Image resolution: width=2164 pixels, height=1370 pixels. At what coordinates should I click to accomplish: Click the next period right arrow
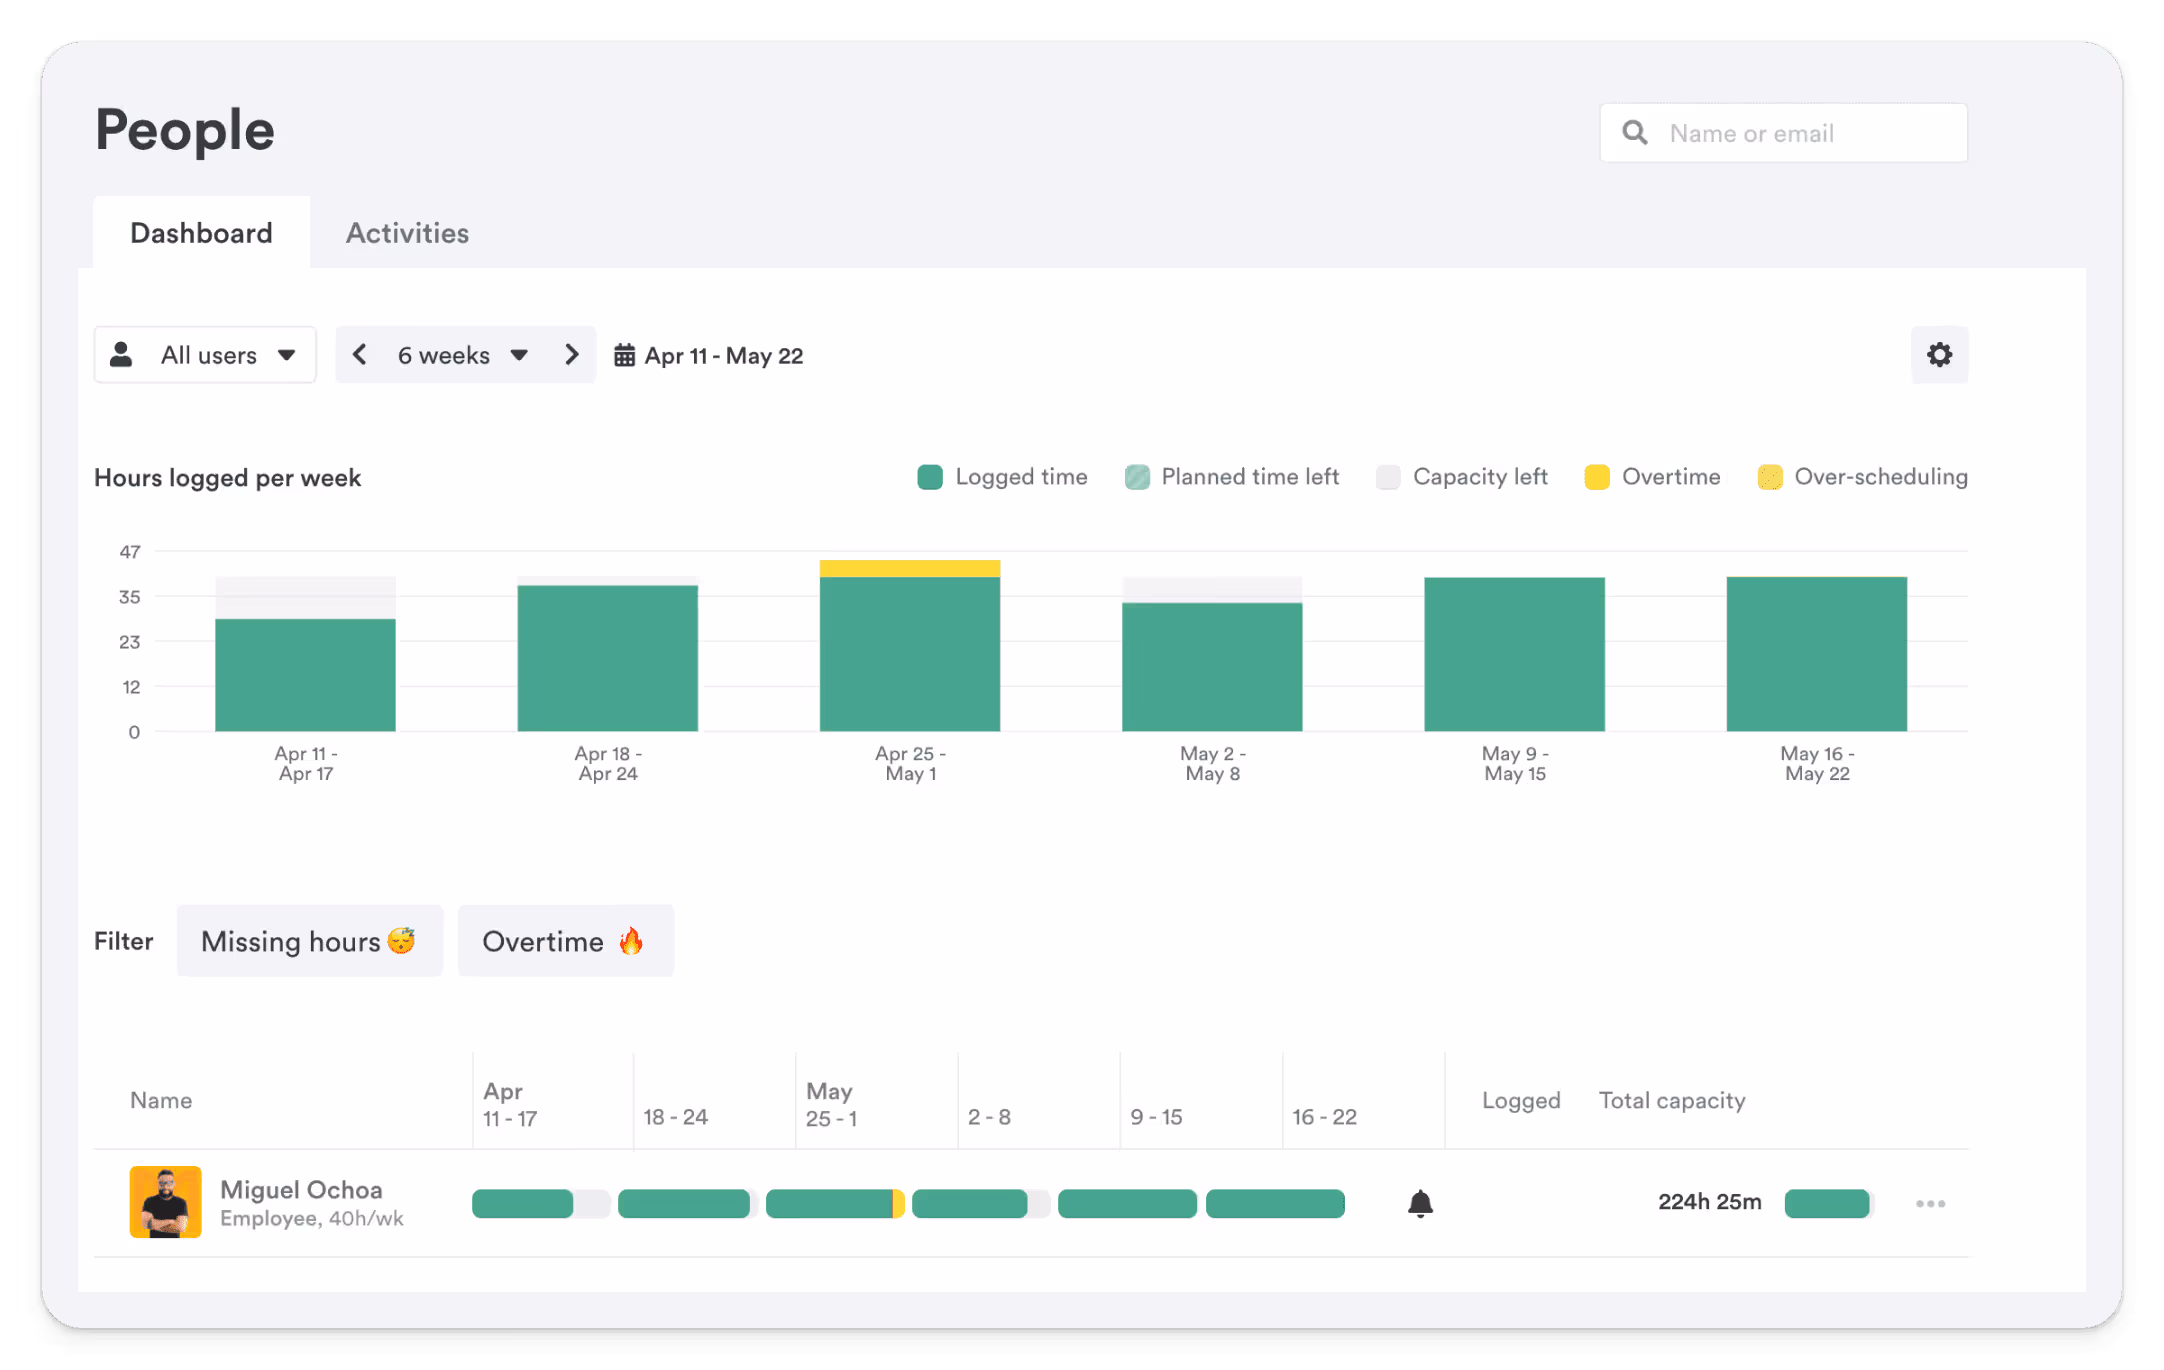point(571,354)
